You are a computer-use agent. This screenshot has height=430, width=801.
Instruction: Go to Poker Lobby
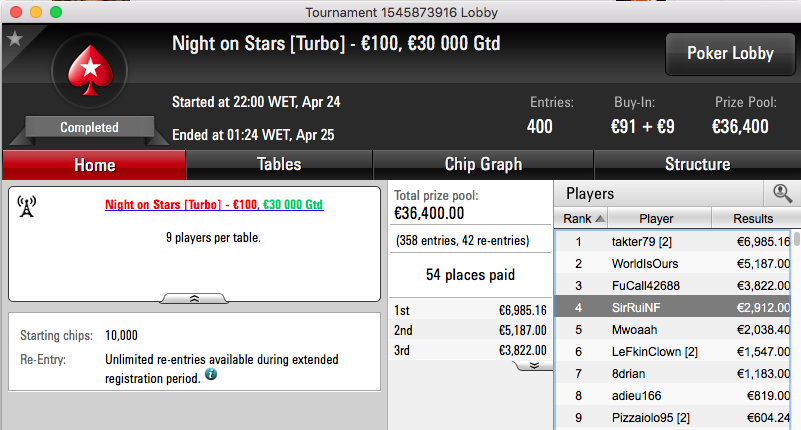pyautogui.click(x=730, y=54)
